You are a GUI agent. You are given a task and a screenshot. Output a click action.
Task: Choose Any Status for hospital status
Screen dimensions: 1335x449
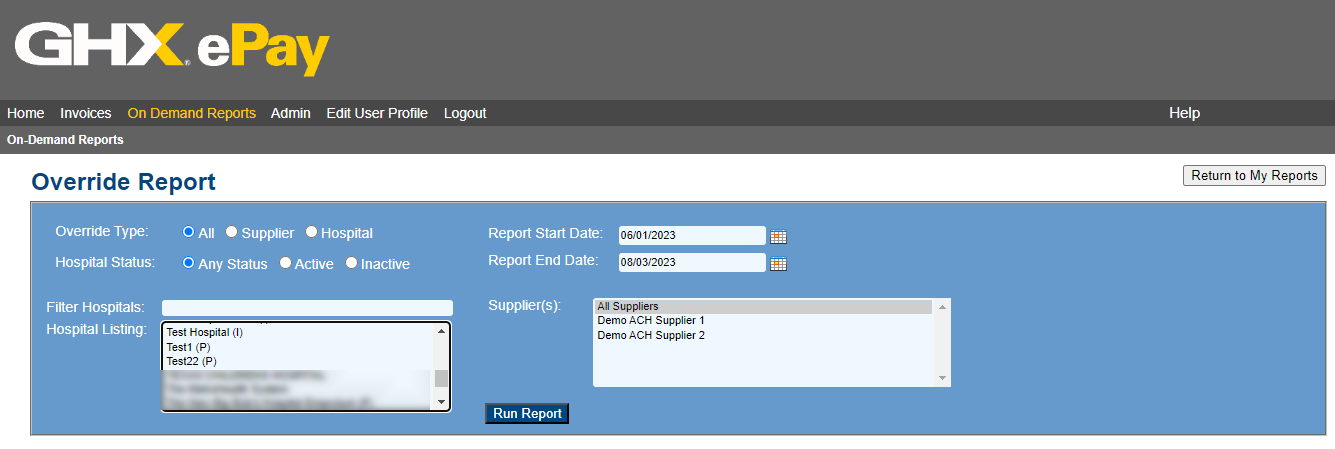(188, 263)
